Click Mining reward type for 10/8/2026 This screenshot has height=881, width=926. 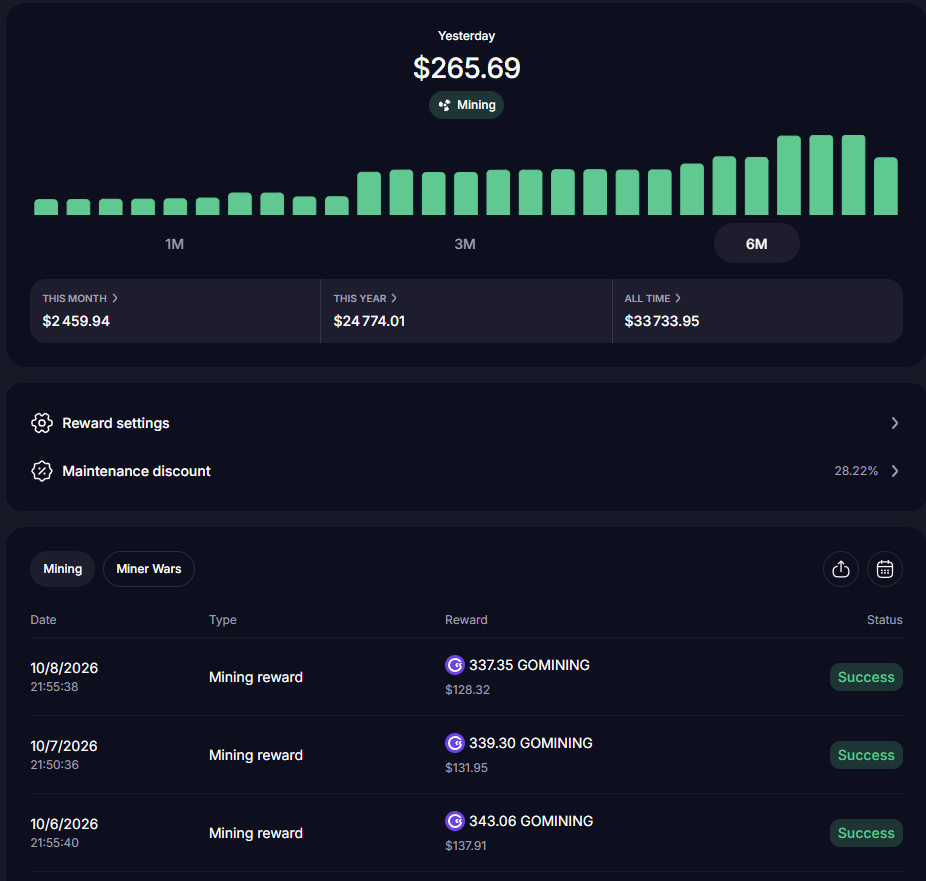click(256, 677)
